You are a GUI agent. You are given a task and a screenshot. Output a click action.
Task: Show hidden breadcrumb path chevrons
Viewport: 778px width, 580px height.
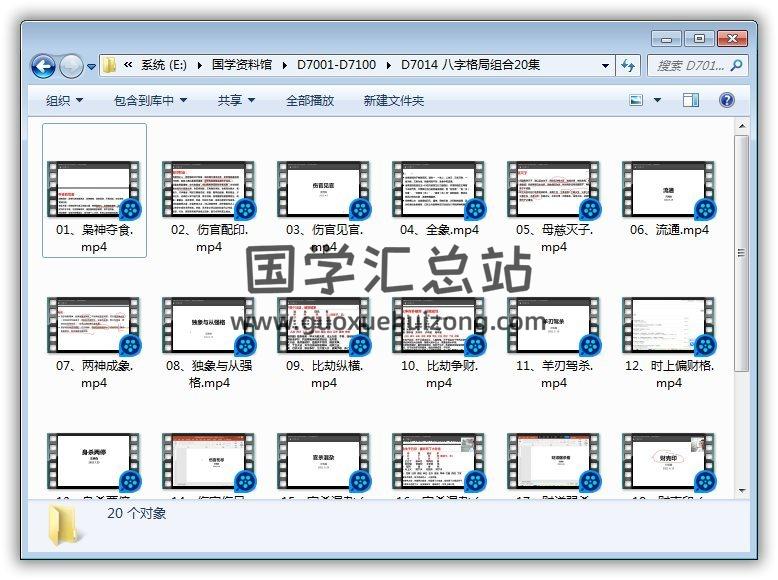[x=128, y=64]
